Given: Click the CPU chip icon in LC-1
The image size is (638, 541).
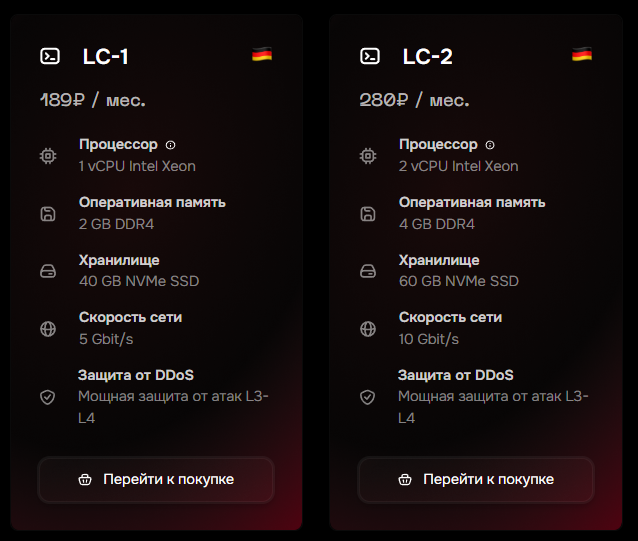Looking at the screenshot, I should click(48, 156).
